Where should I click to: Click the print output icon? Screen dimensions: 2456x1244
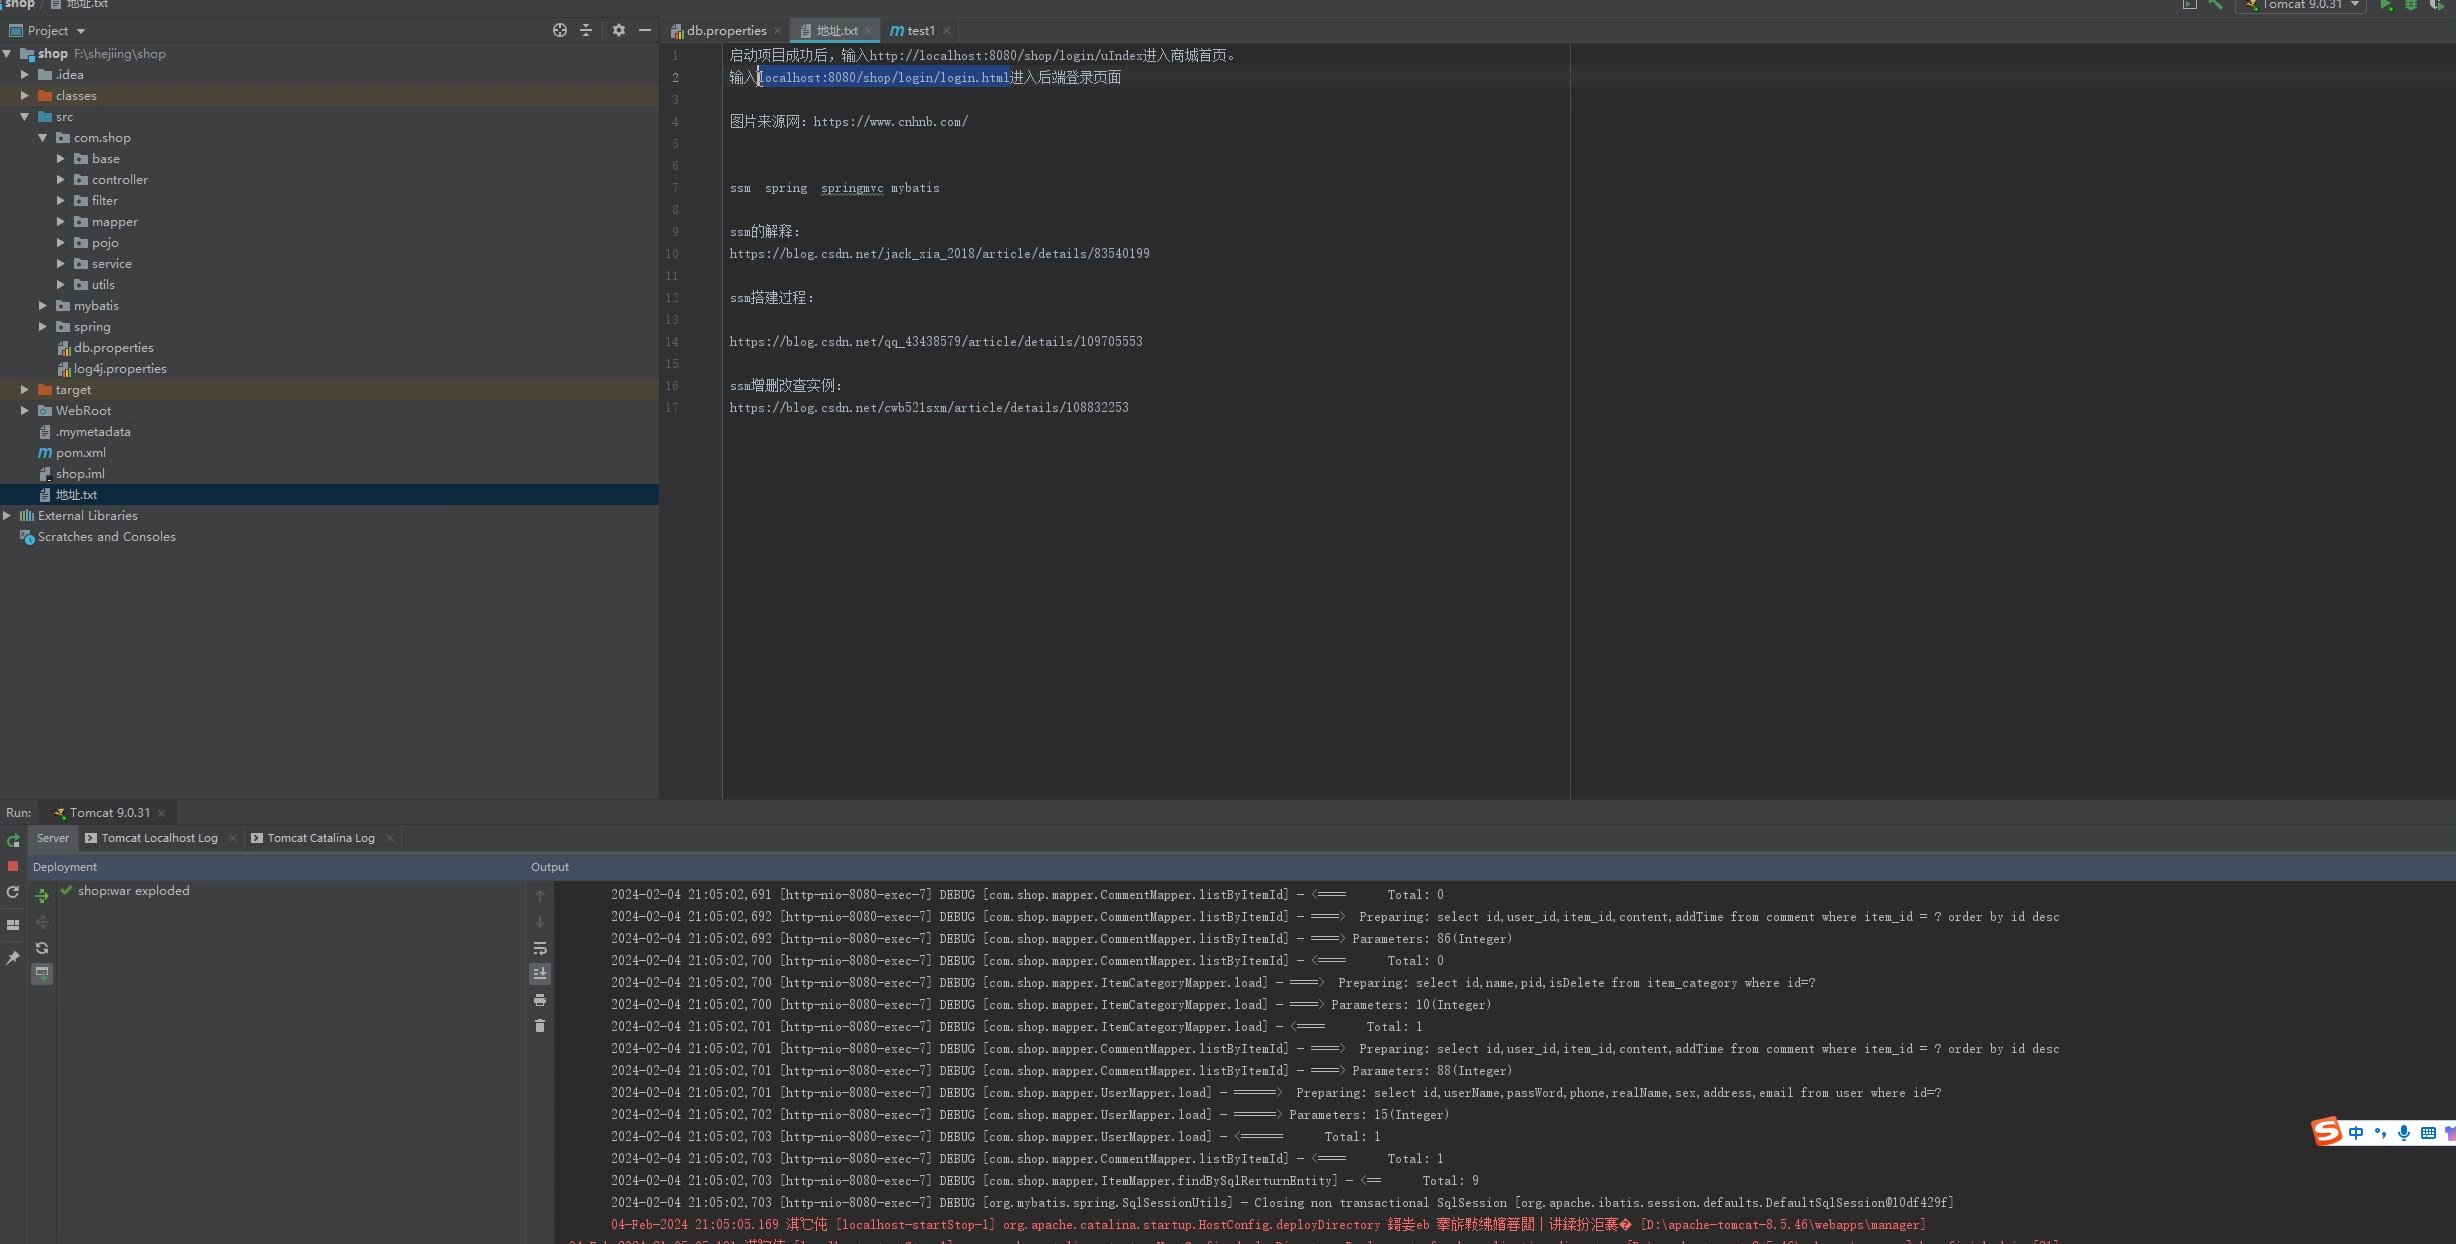[540, 1000]
